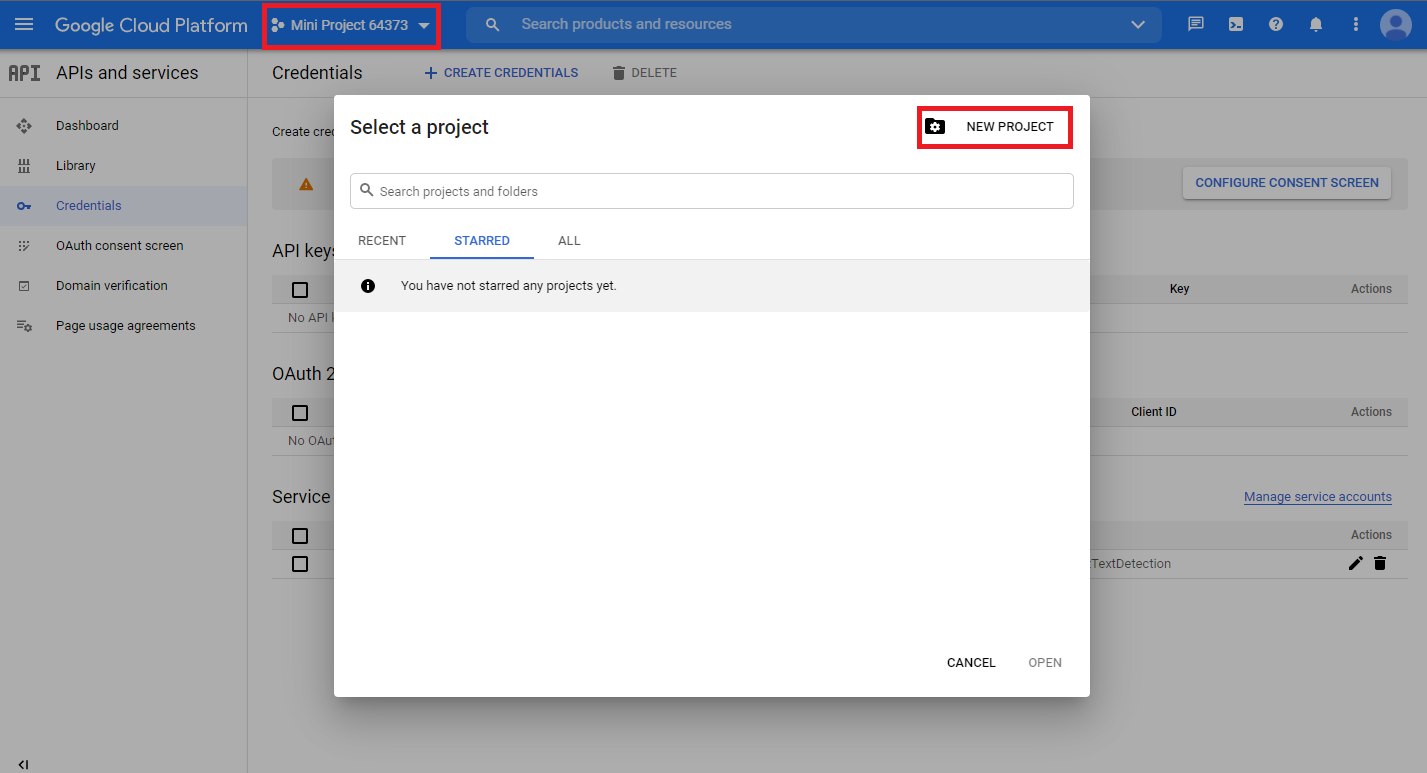This screenshot has height=773, width=1427.
Task: Click OPEN in Select a project dialog
Action: click(x=1045, y=663)
